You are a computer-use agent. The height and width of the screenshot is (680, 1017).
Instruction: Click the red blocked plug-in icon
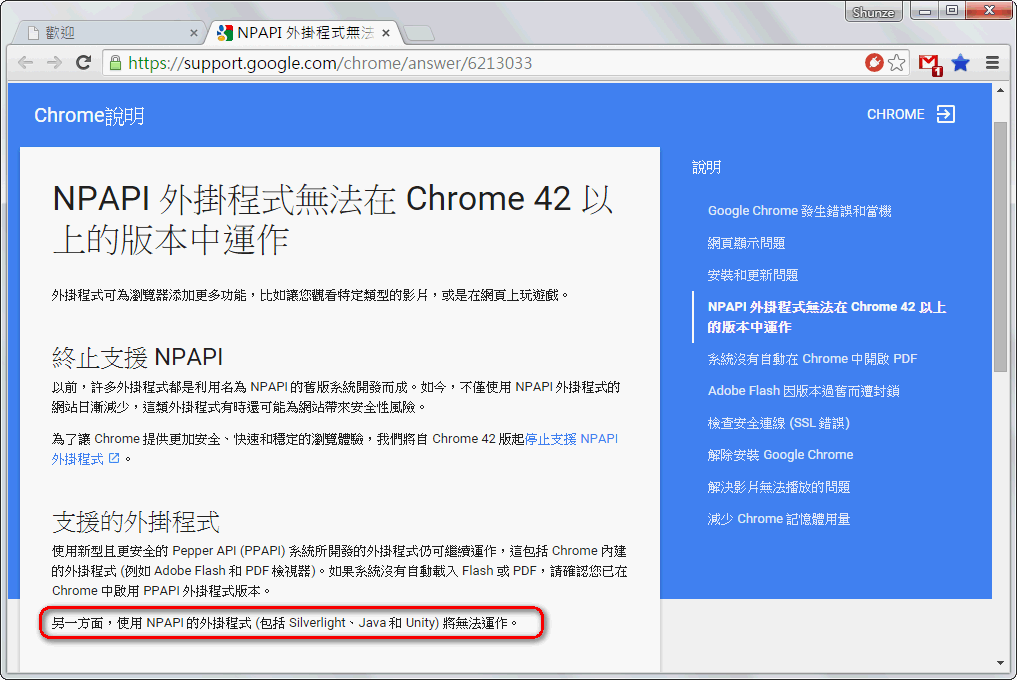click(874, 62)
